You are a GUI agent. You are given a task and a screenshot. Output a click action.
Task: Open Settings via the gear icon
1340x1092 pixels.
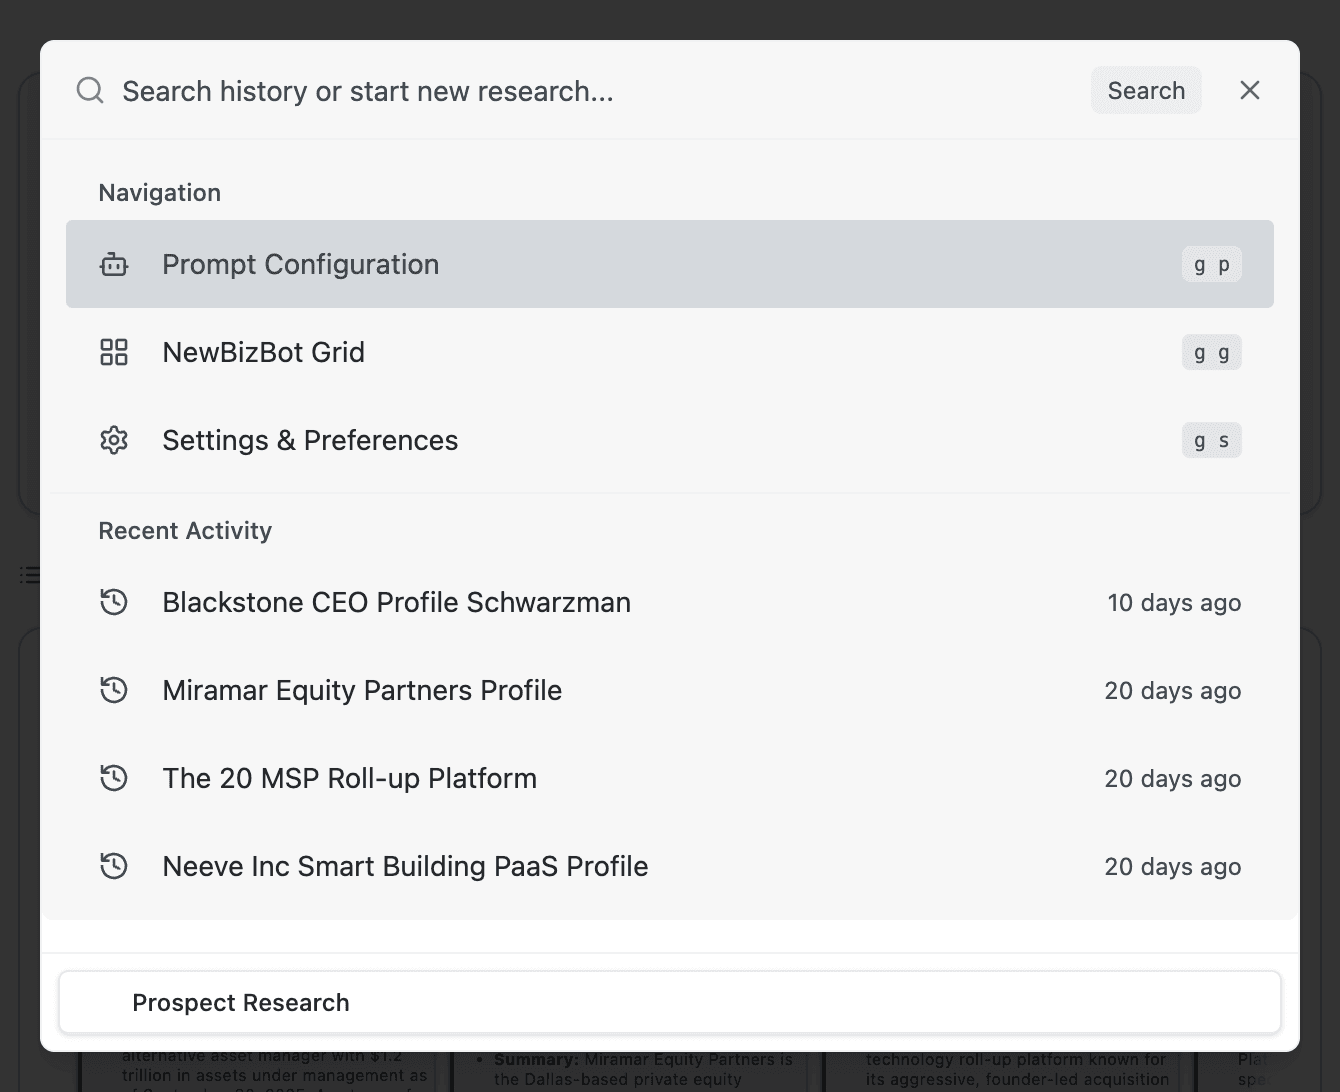(114, 440)
